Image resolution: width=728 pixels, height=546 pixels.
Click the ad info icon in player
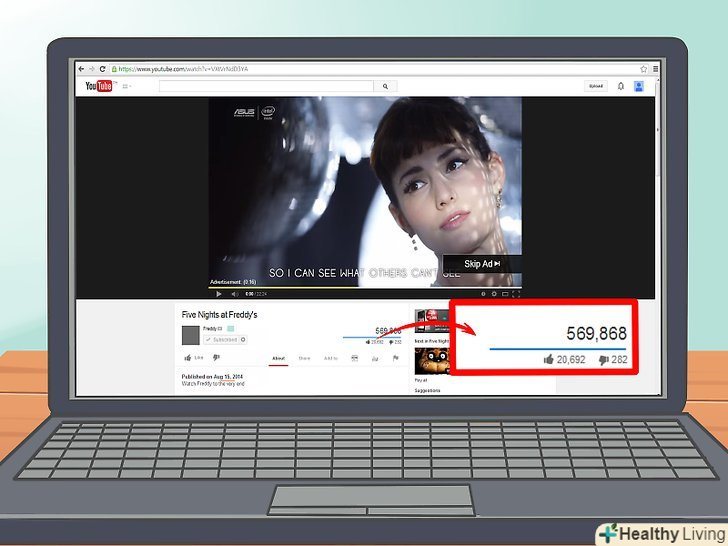click(x=483, y=294)
